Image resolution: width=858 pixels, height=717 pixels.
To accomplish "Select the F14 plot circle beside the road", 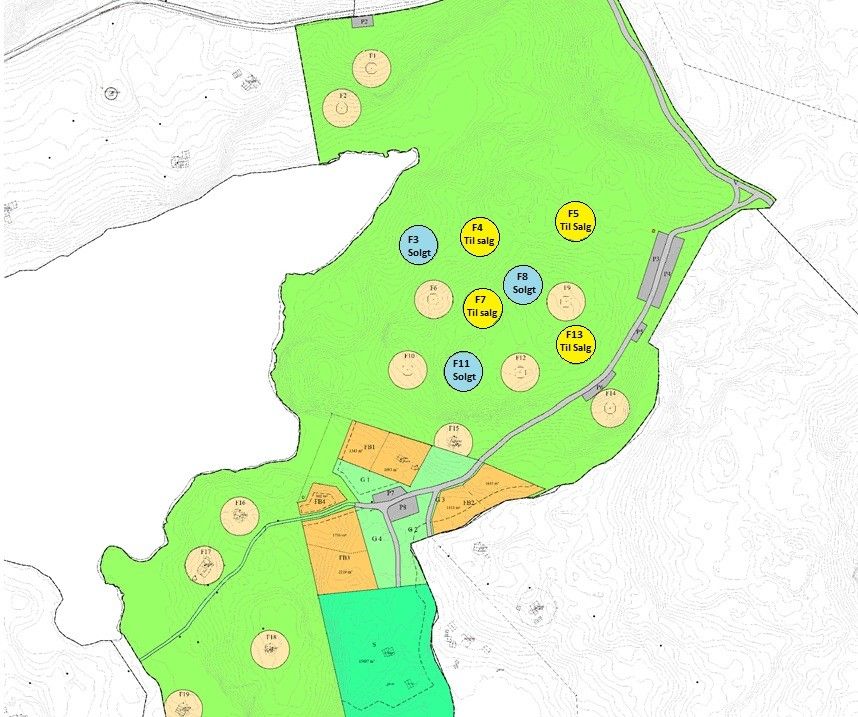I will 609,407.
